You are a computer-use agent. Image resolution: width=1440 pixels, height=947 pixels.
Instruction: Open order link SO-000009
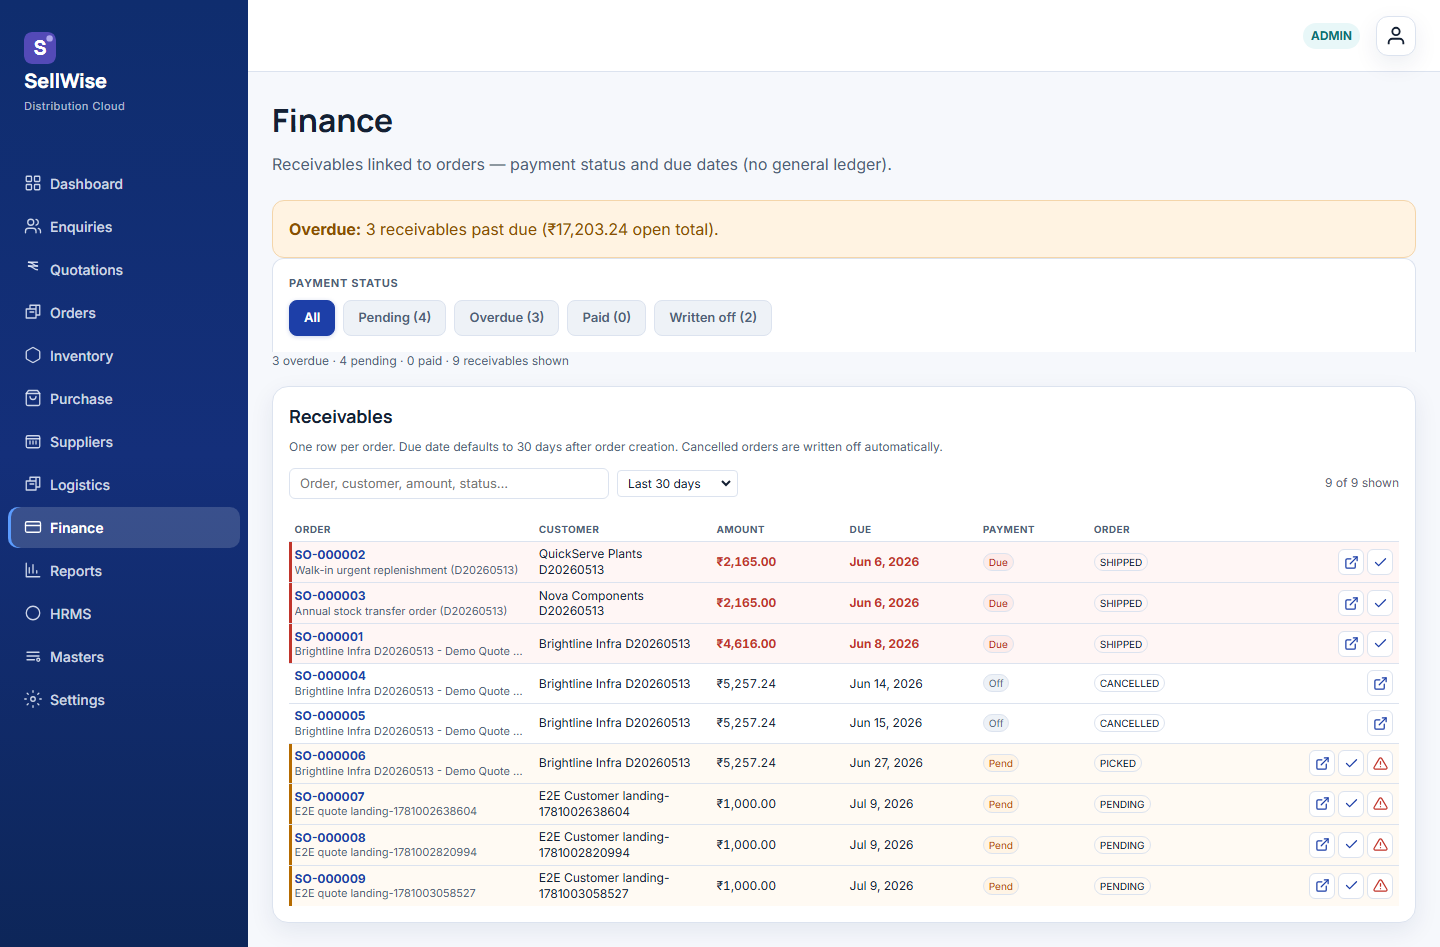[x=330, y=879]
